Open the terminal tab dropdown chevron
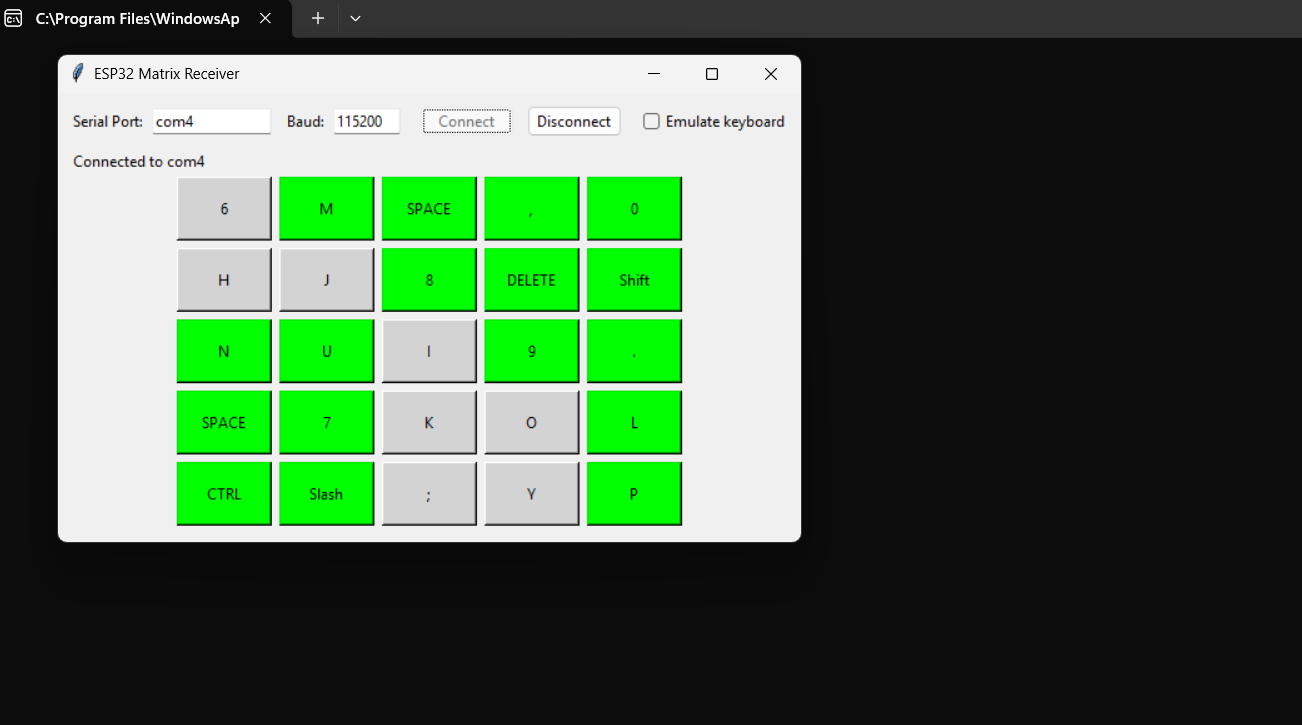The image size is (1302, 725). [x=355, y=18]
